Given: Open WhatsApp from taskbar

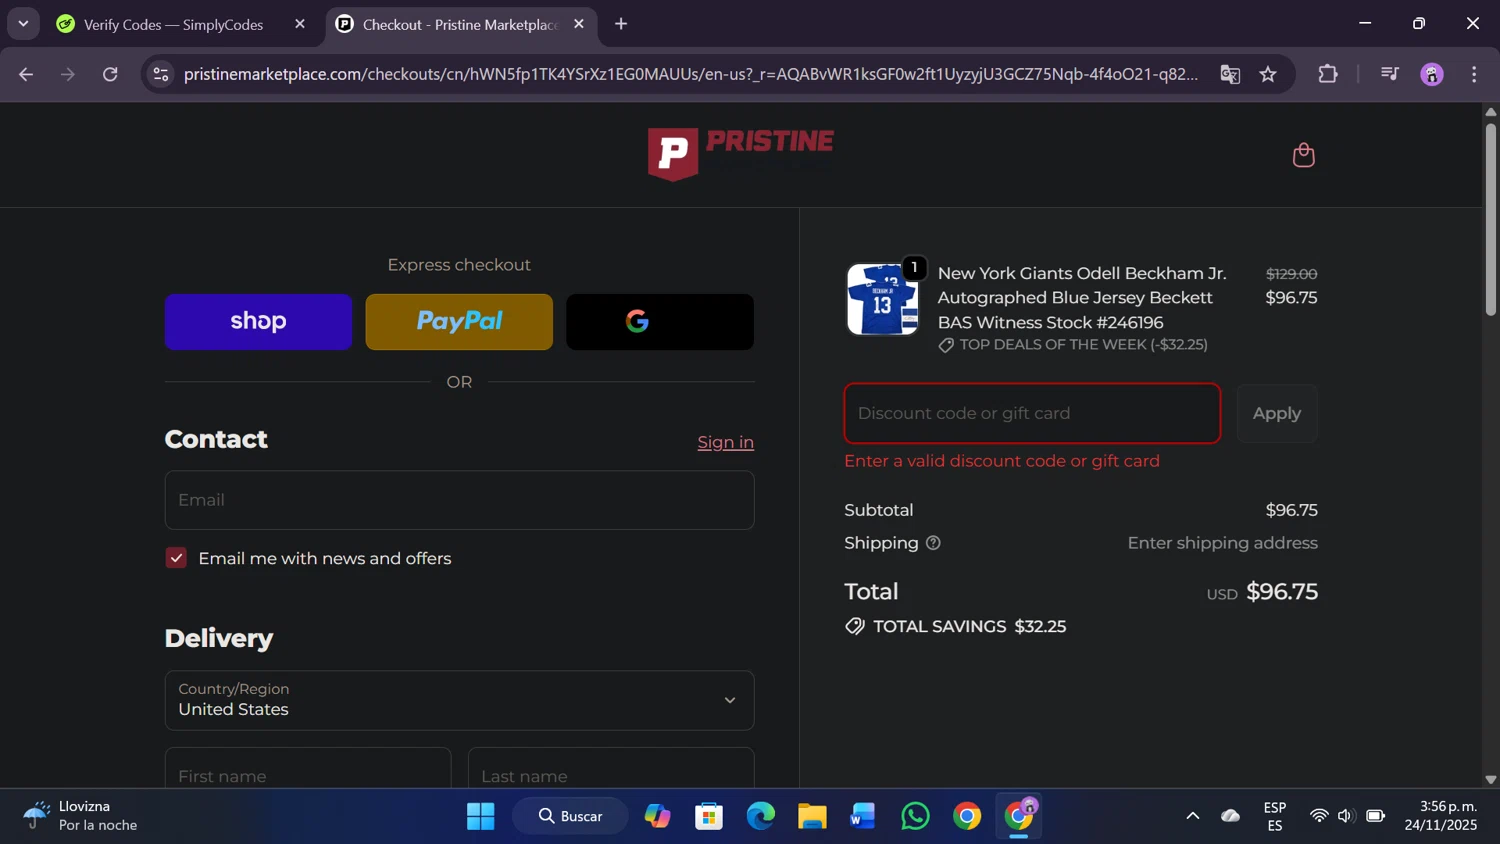Looking at the screenshot, I should 915,816.
